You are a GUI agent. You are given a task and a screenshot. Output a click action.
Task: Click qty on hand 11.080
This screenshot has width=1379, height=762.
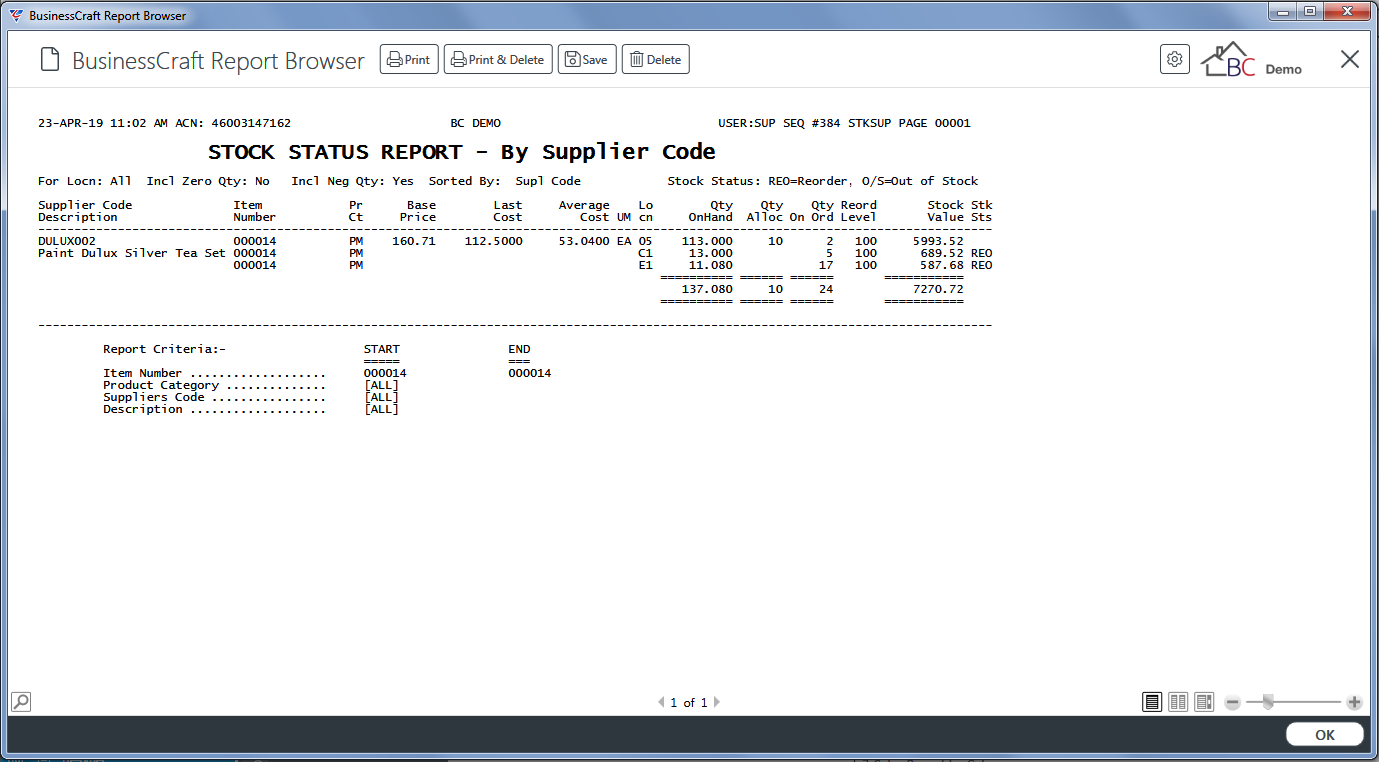(x=711, y=266)
